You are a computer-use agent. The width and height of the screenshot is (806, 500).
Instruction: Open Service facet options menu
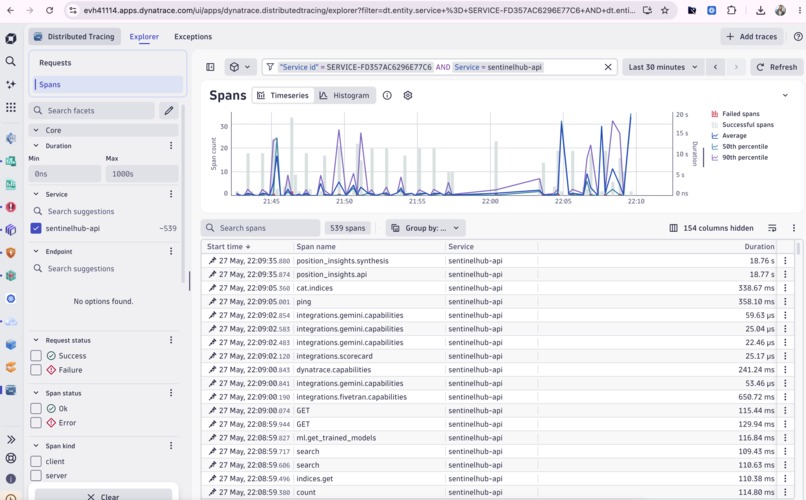171,194
